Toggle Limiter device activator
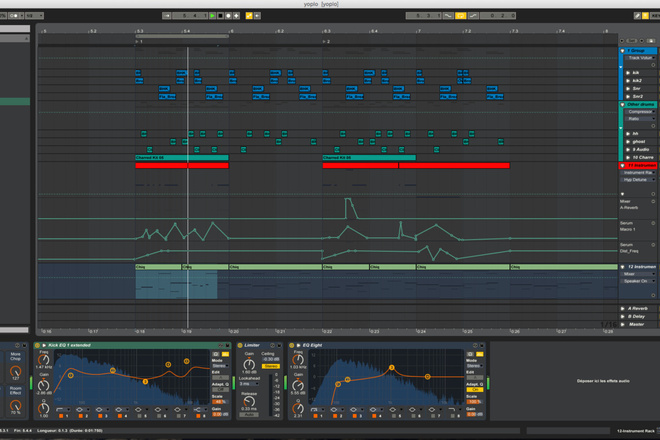Screen dimensions: 660x440 pos(240,345)
